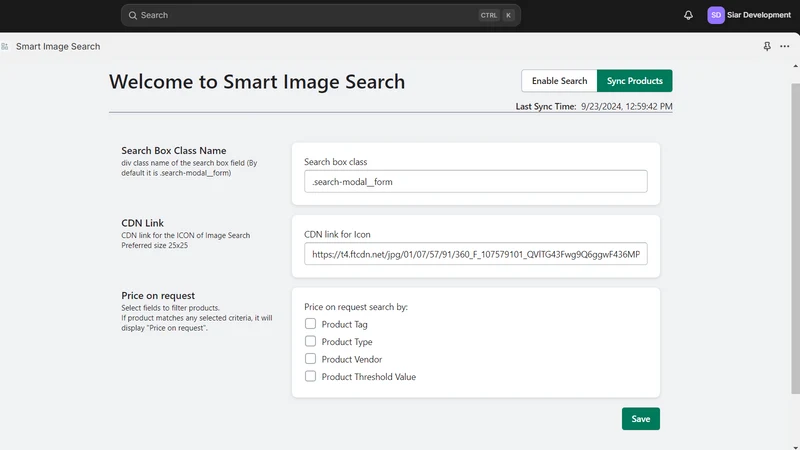Viewport: 800px width, 450px height.
Task: Check the Product Type checkbox
Action: coord(310,341)
